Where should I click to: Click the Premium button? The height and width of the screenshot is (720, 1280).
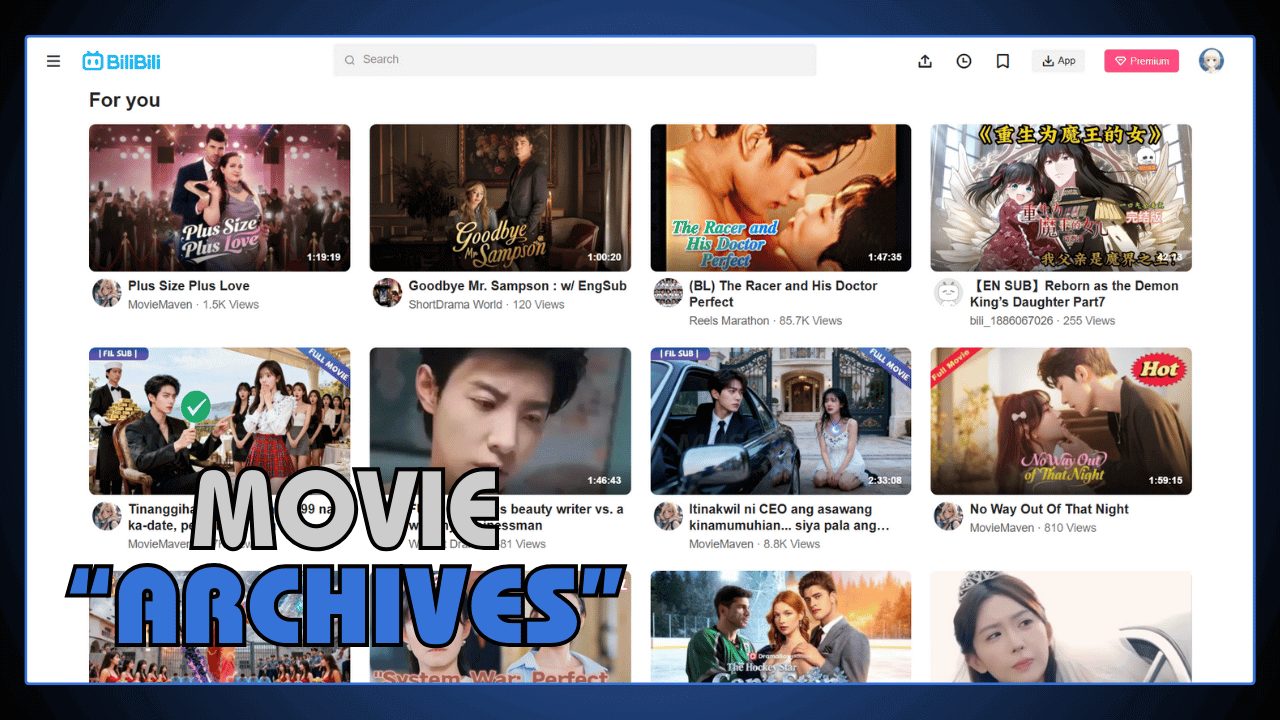pyautogui.click(x=1141, y=60)
